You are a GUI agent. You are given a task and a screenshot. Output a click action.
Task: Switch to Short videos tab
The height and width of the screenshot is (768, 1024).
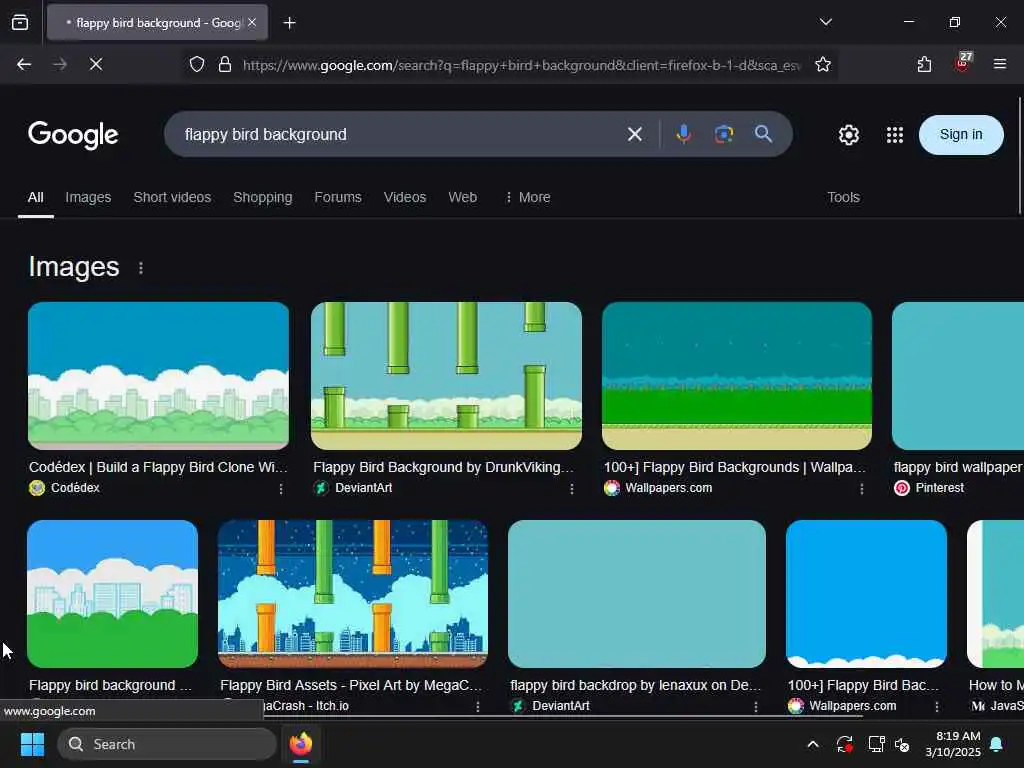point(172,197)
